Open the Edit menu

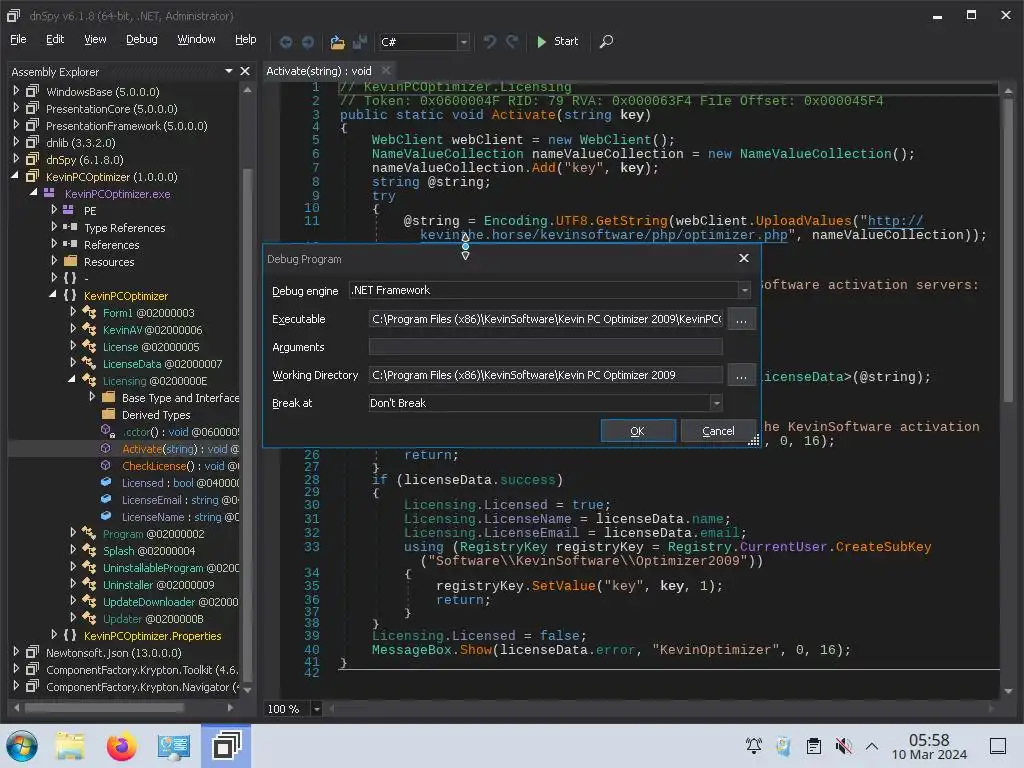coord(55,39)
